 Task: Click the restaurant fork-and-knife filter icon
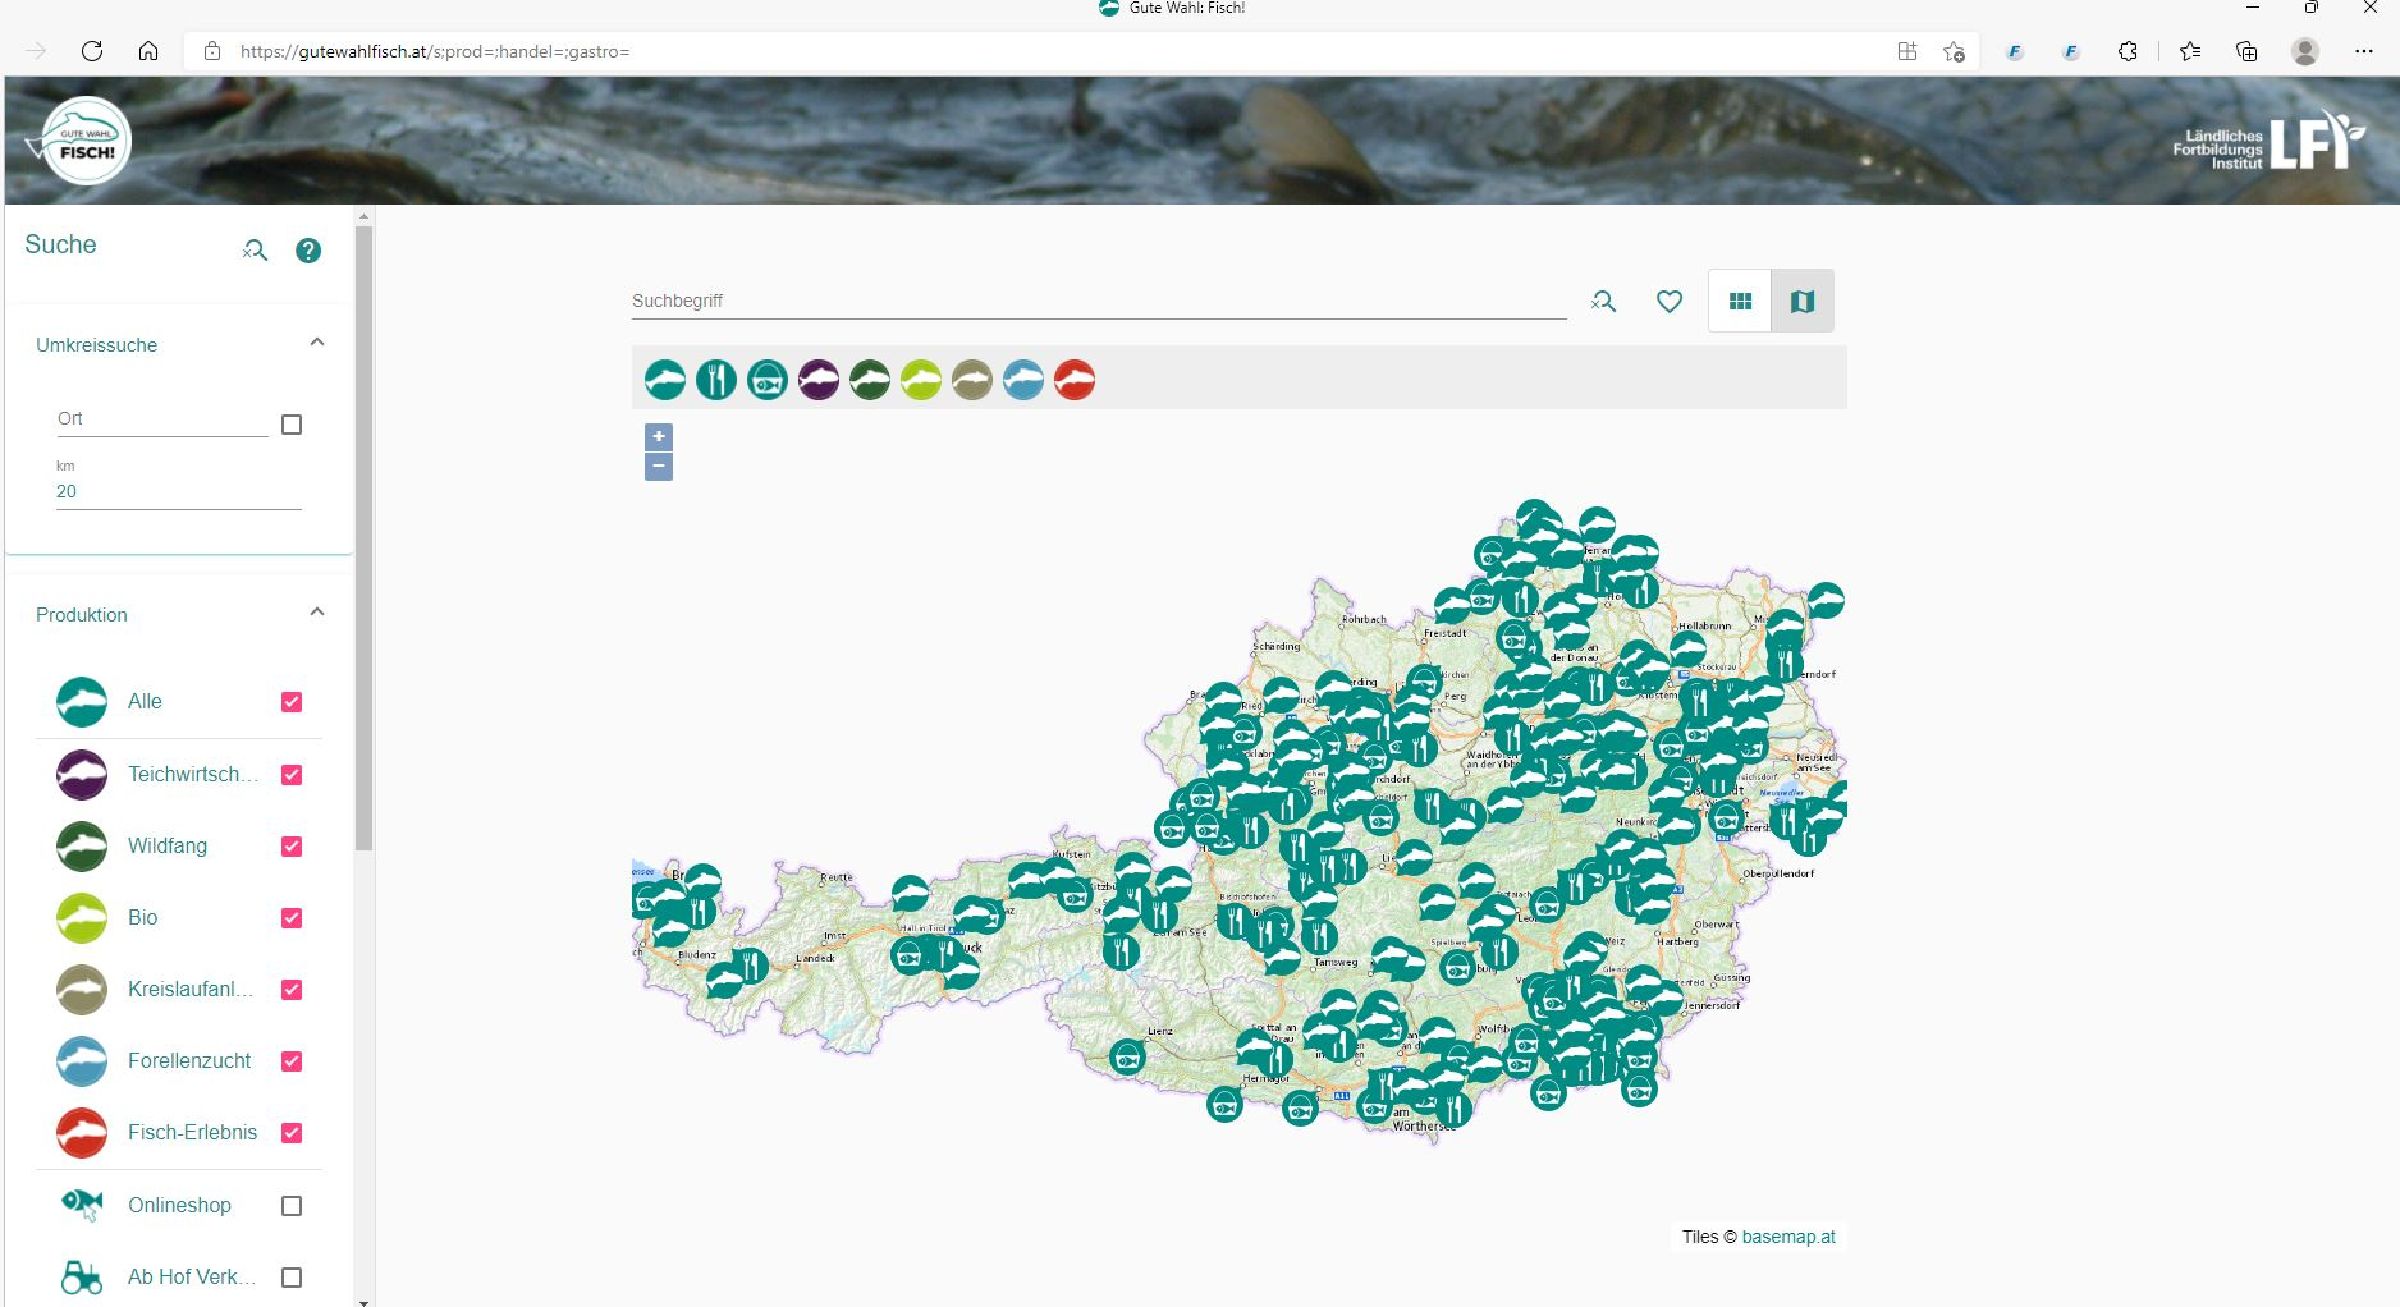tap(716, 380)
